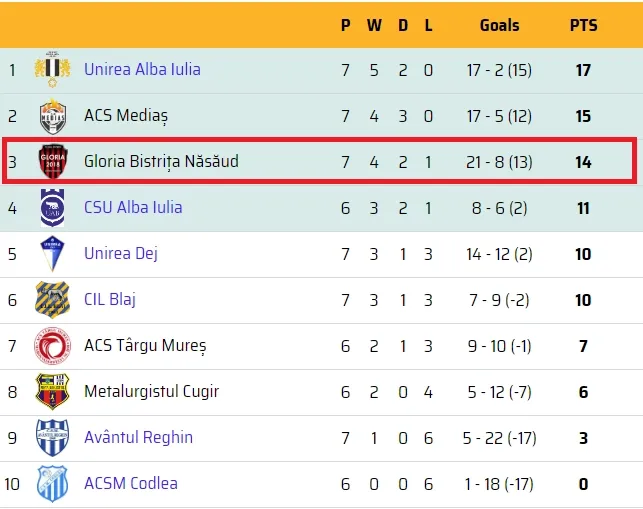
Task: Click the Metalurgistul Cugir crest
Action: 52,392
